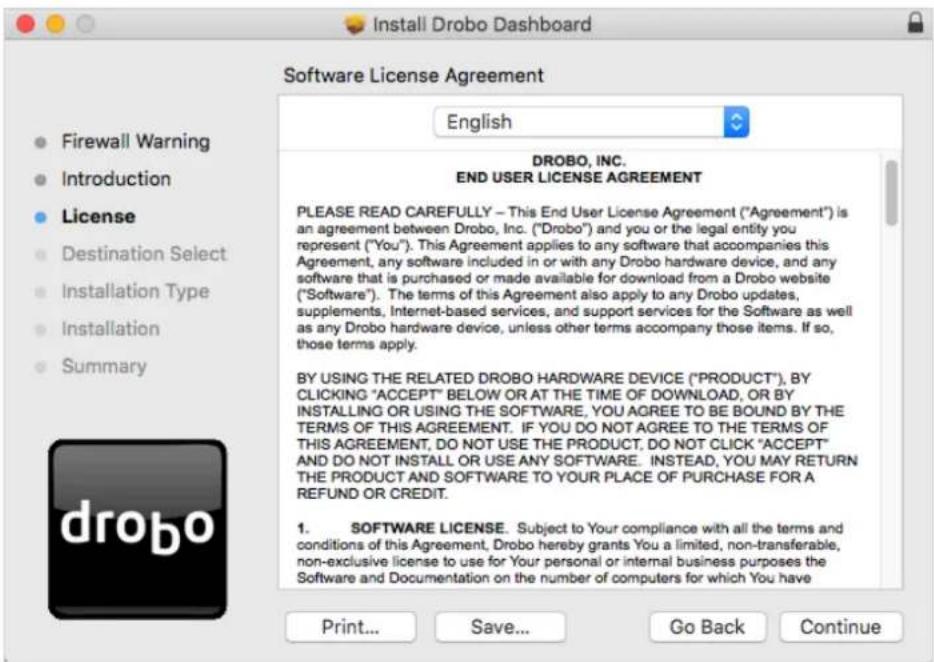Click the PLEASE READ CAREFULLY paragraph
Screen dimensions: 934x662
575,278
